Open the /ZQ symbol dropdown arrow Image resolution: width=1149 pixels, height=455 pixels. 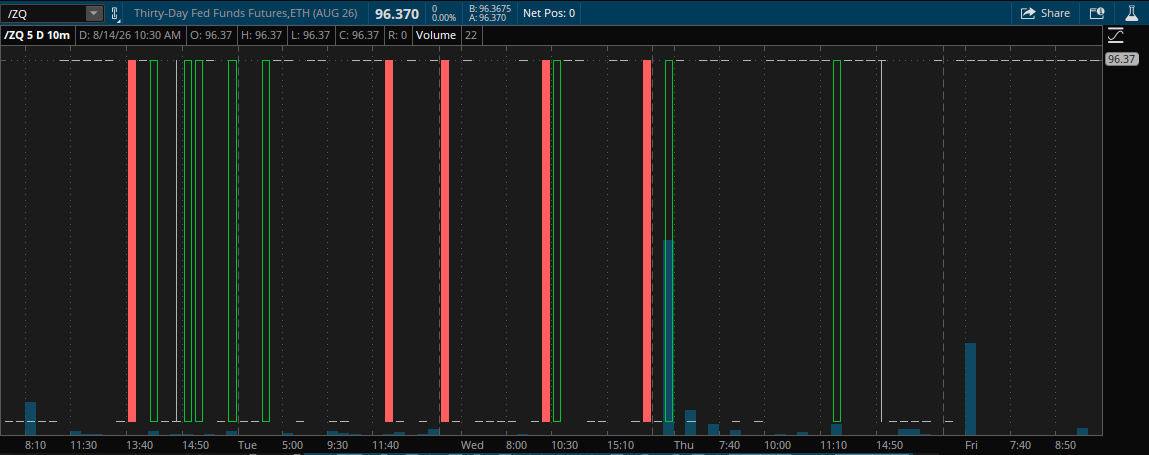(x=95, y=13)
